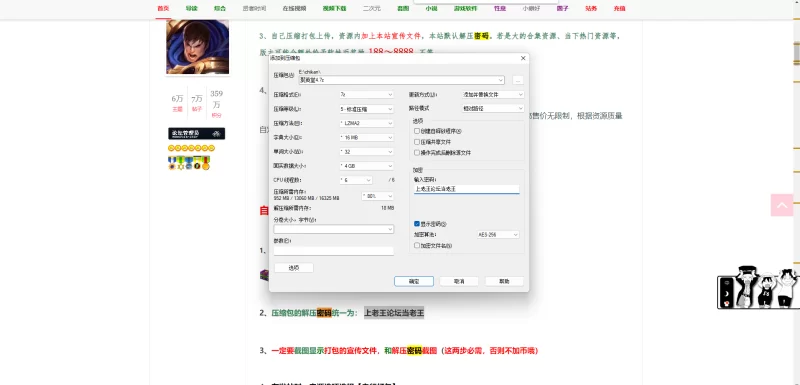This screenshot has height=385, width=800.
Task: Open the word size dropdown showing 32
Action: click(x=366, y=151)
